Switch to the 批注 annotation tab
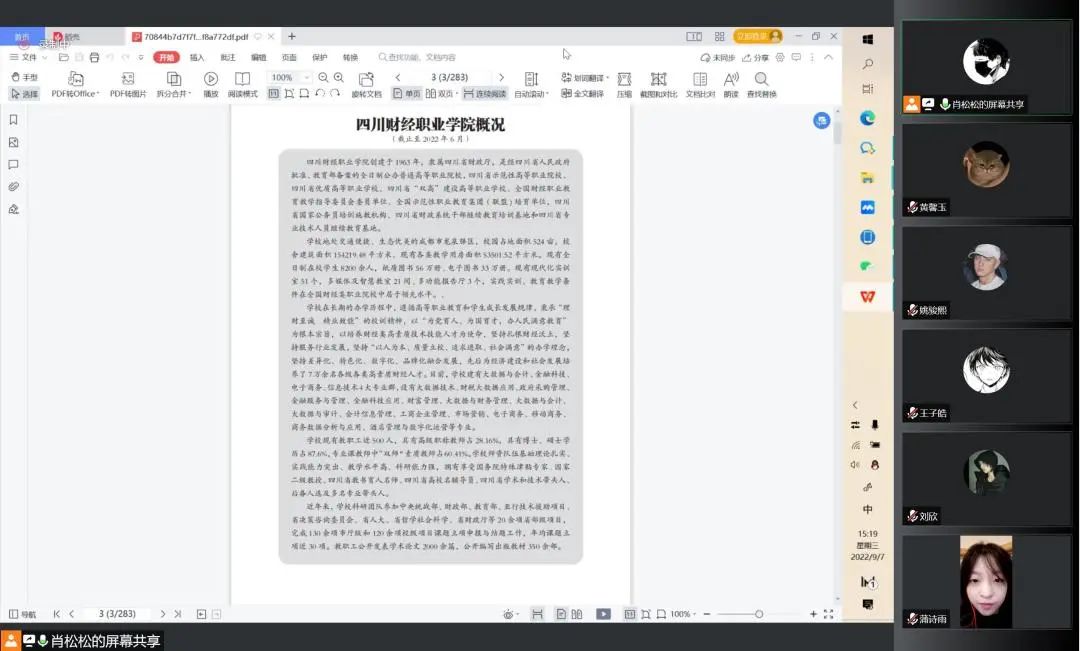 pos(228,57)
